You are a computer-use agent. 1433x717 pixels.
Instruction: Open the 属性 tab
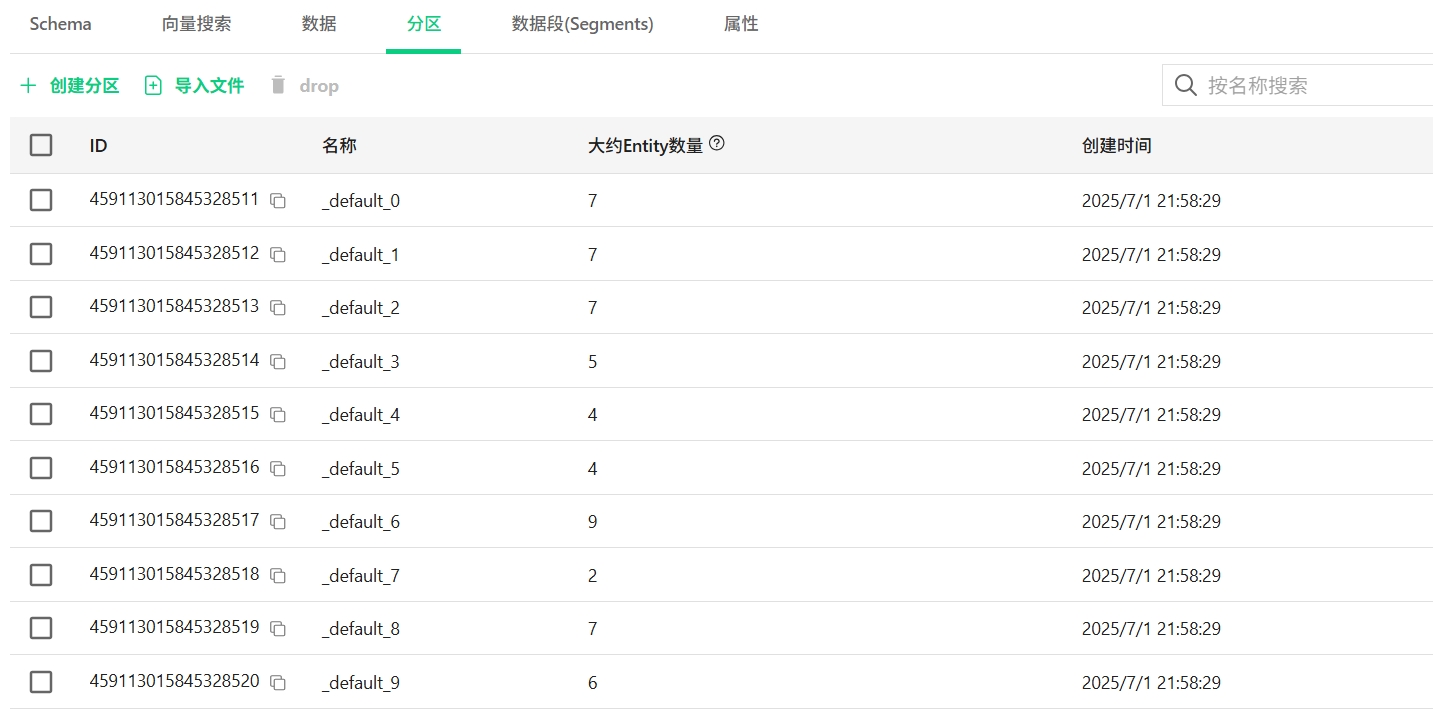[x=741, y=24]
